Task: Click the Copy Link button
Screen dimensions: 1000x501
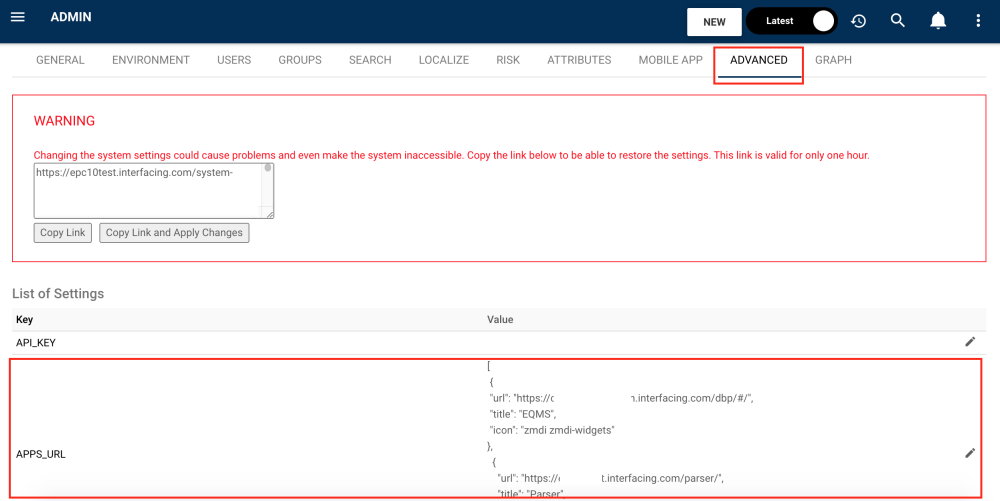Action: 62,233
